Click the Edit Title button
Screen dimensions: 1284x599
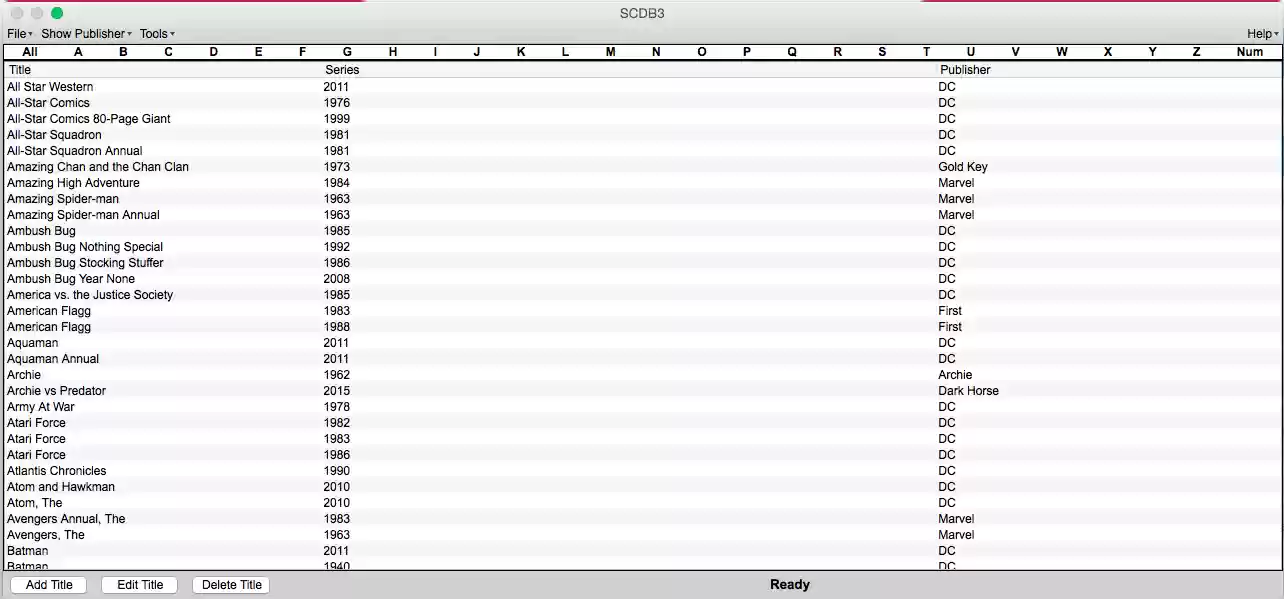pyautogui.click(x=140, y=585)
